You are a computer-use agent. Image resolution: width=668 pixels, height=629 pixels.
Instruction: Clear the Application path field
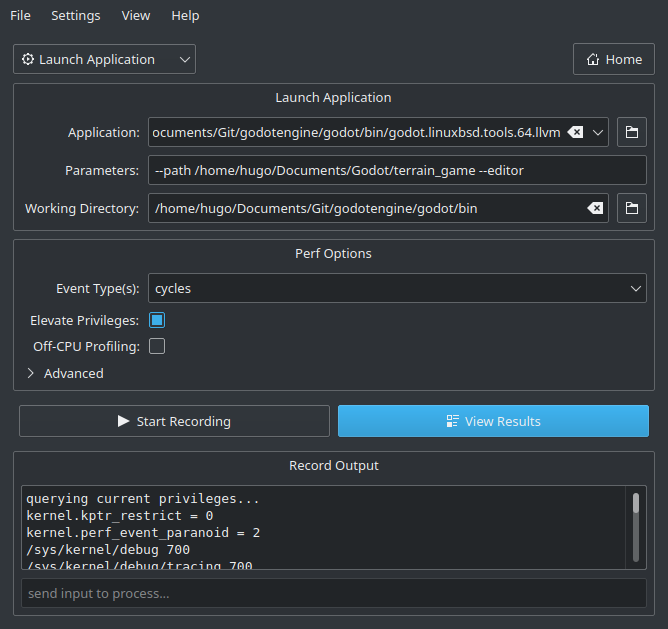pos(576,132)
